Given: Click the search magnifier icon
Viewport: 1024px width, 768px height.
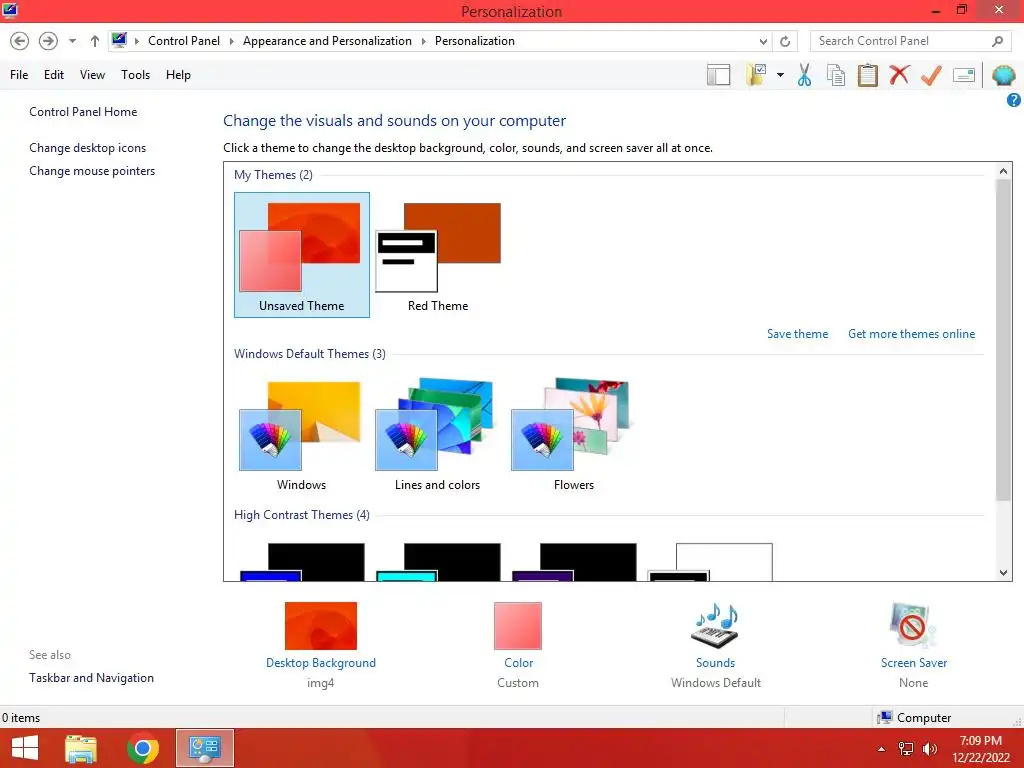Looking at the screenshot, I should click(x=997, y=41).
